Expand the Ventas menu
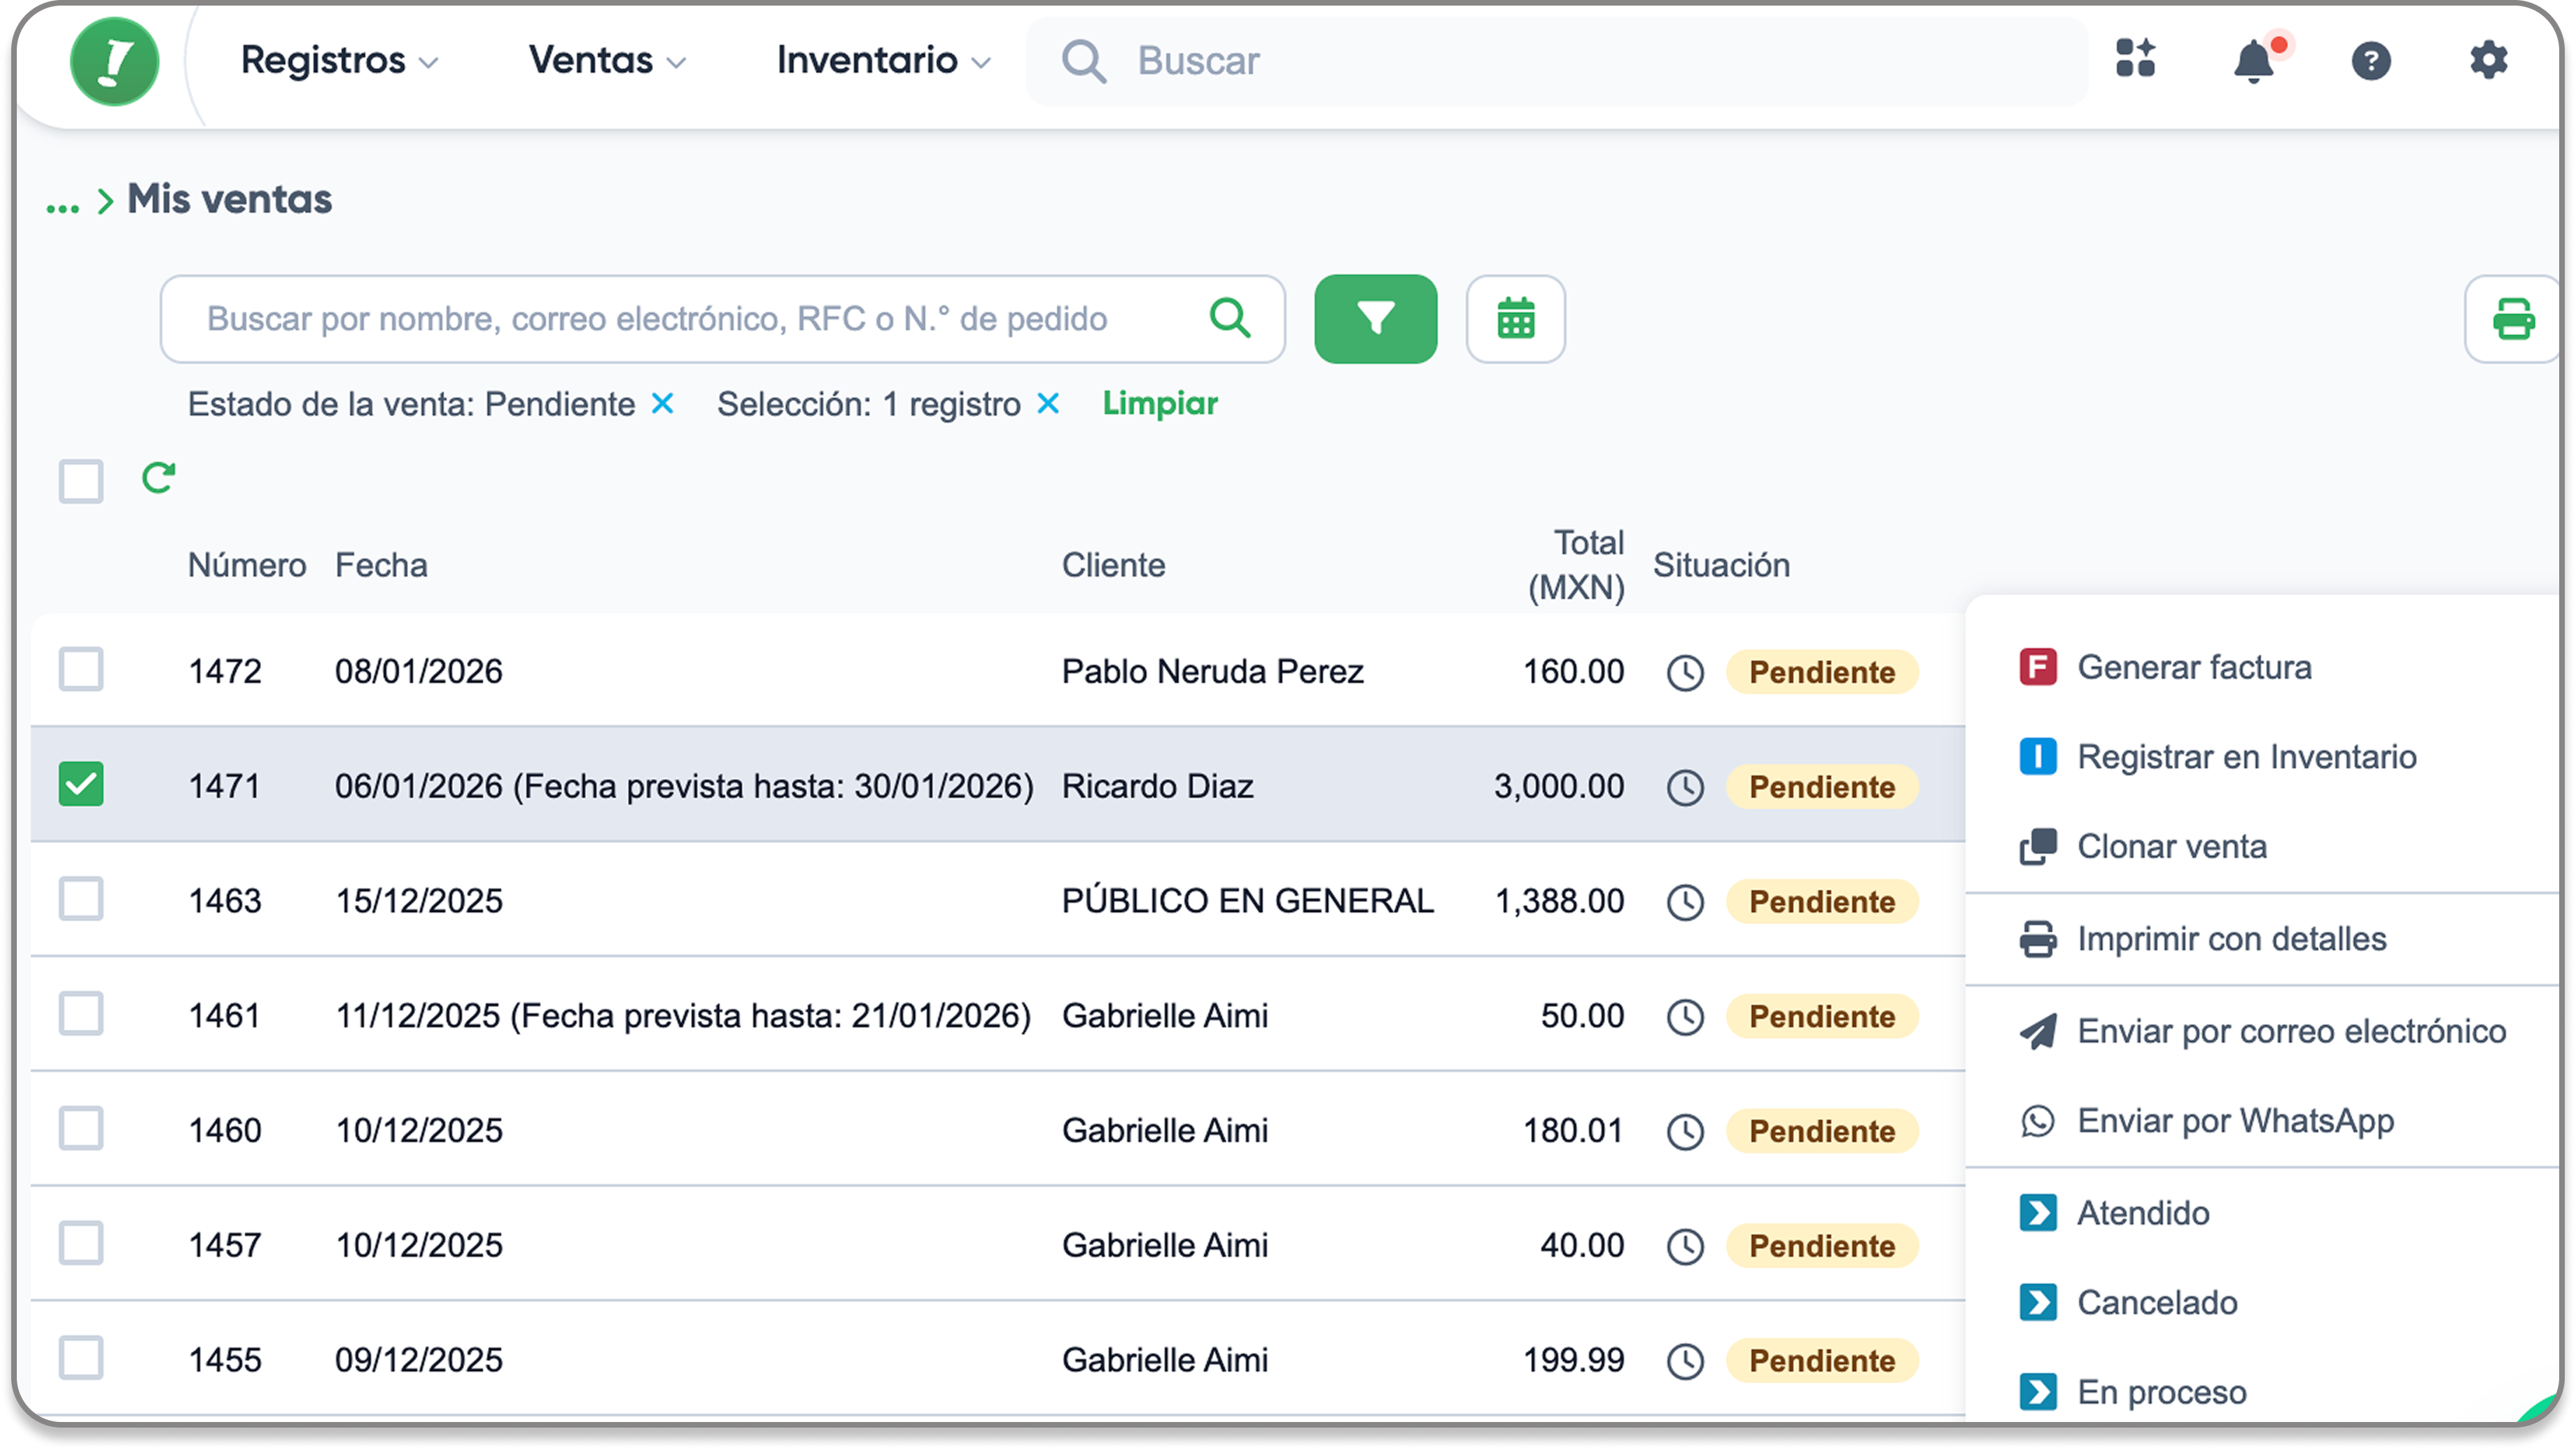Image resolution: width=2576 pixels, height=1450 pixels. (x=607, y=61)
